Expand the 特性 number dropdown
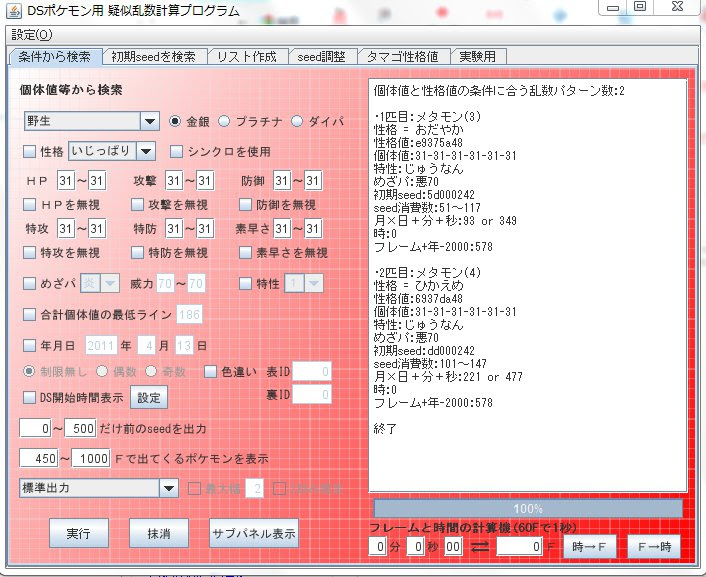 click(314, 283)
